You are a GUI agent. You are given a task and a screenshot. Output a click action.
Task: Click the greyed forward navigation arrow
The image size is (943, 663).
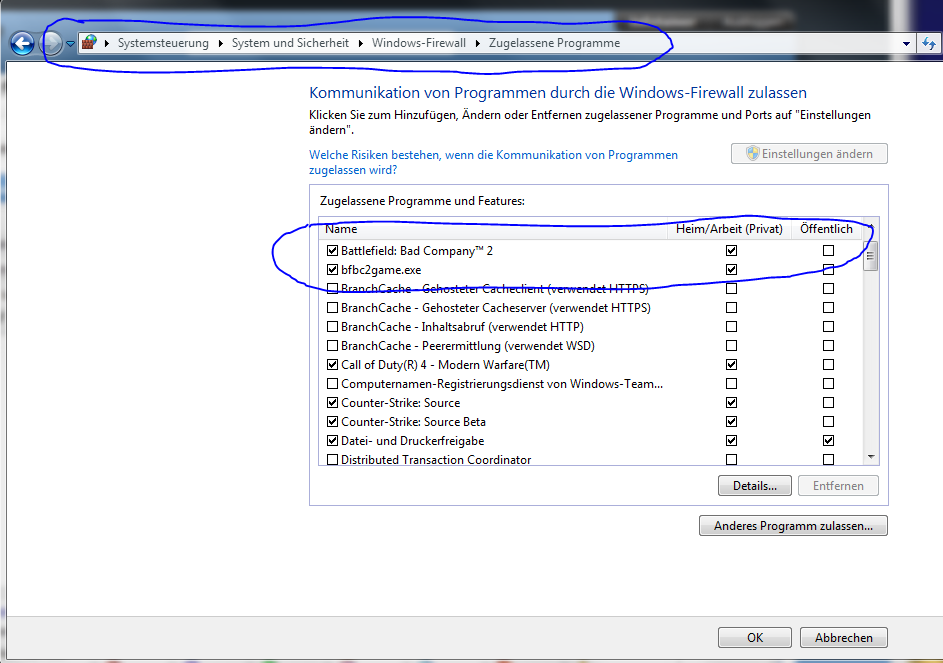pyautogui.click(x=52, y=43)
